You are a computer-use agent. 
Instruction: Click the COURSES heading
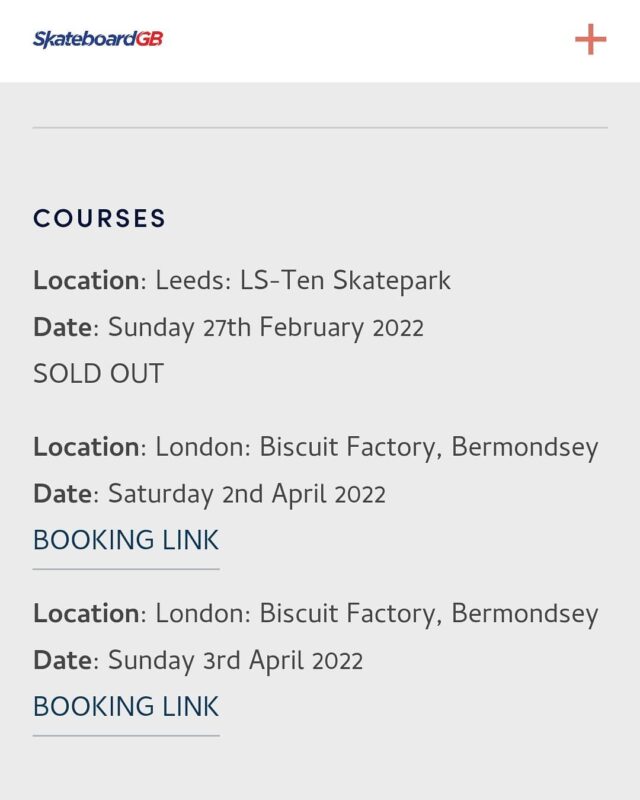click(x=100, y=218)
